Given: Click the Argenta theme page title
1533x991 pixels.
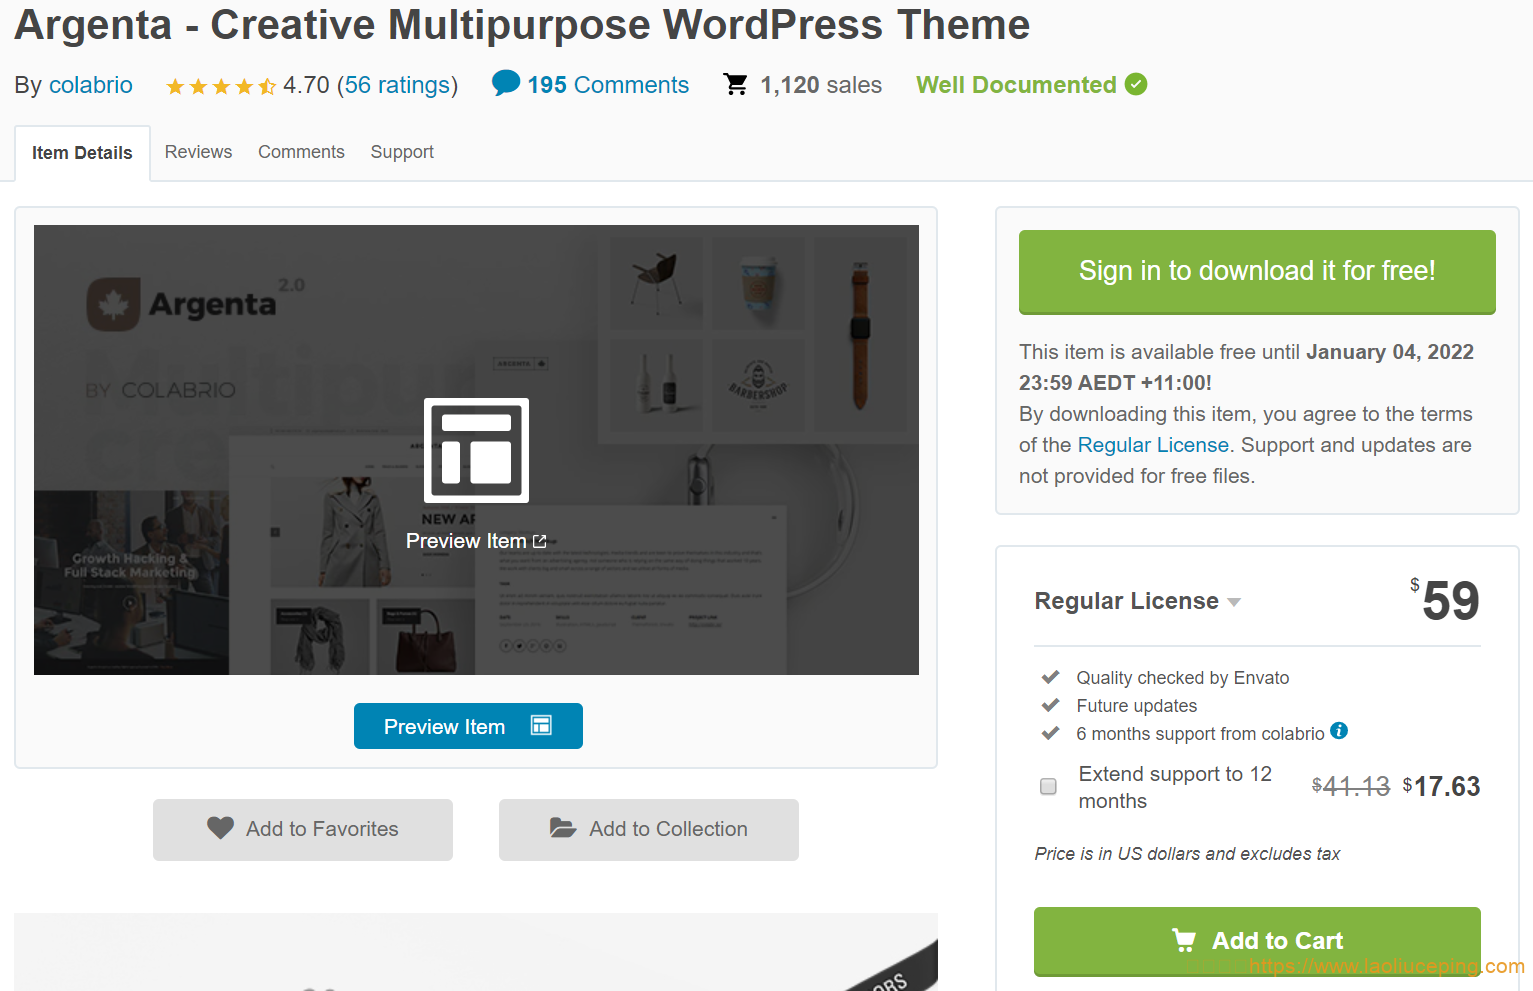Looking at the screenshot, I should pyautogui.click(x=522, y=25).
